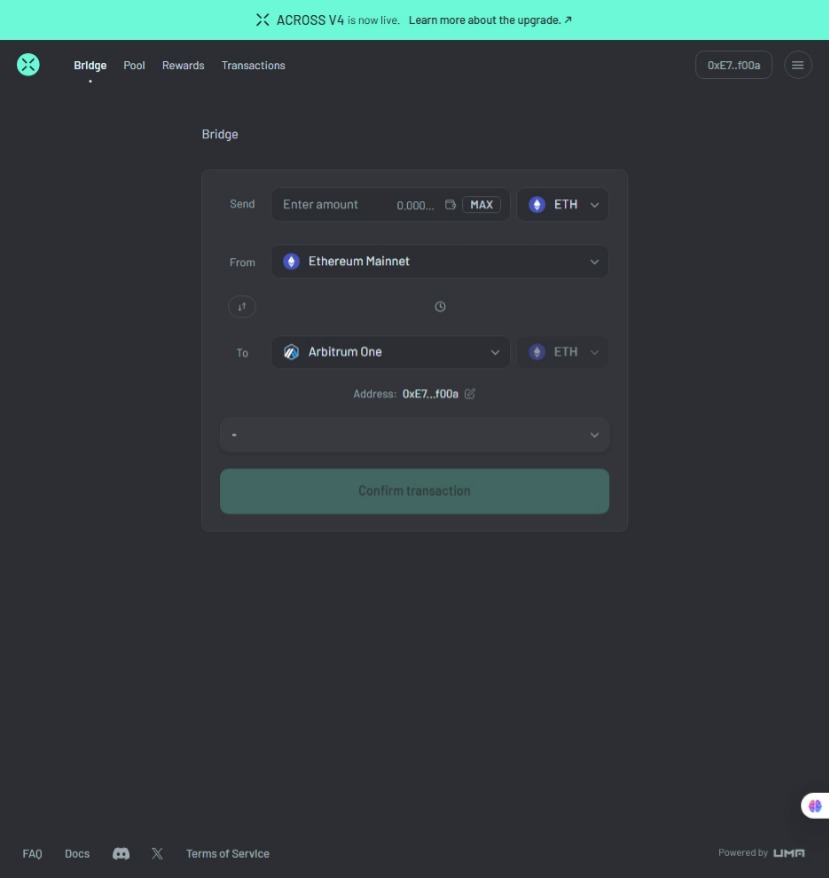Click the Across X icon in the banner

262,20
